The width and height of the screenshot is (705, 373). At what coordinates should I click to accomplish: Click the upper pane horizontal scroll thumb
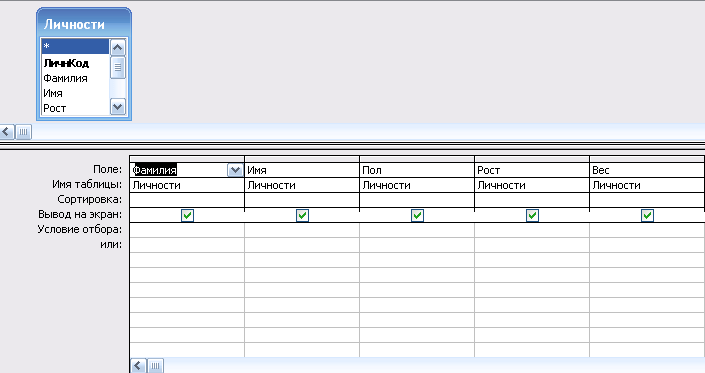tap(23, 132)
